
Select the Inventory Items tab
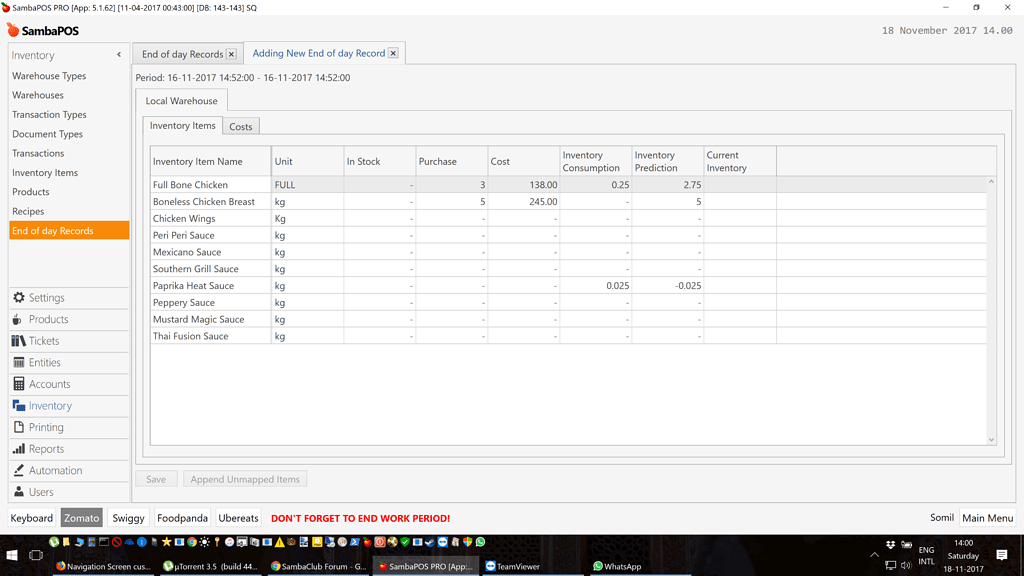click(182, 125)
